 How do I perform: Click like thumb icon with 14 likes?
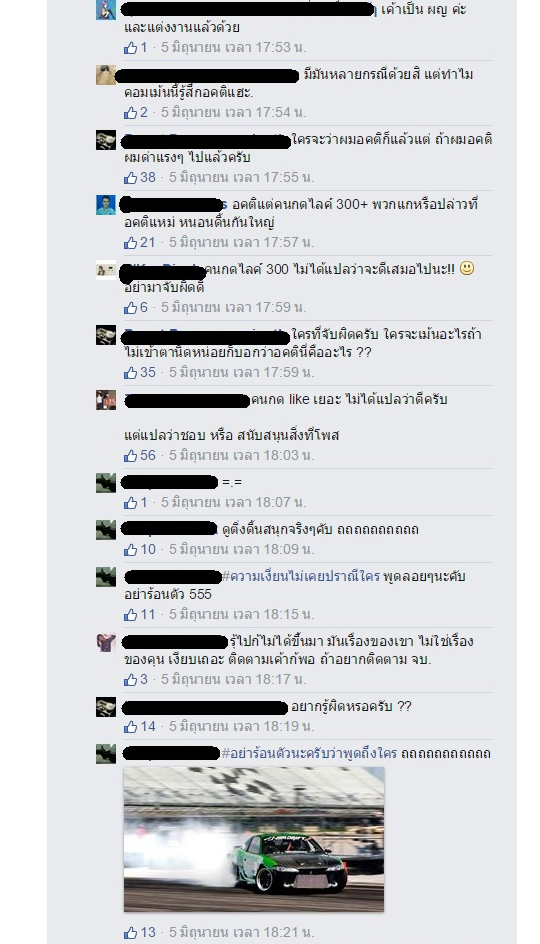coord(131,727)
